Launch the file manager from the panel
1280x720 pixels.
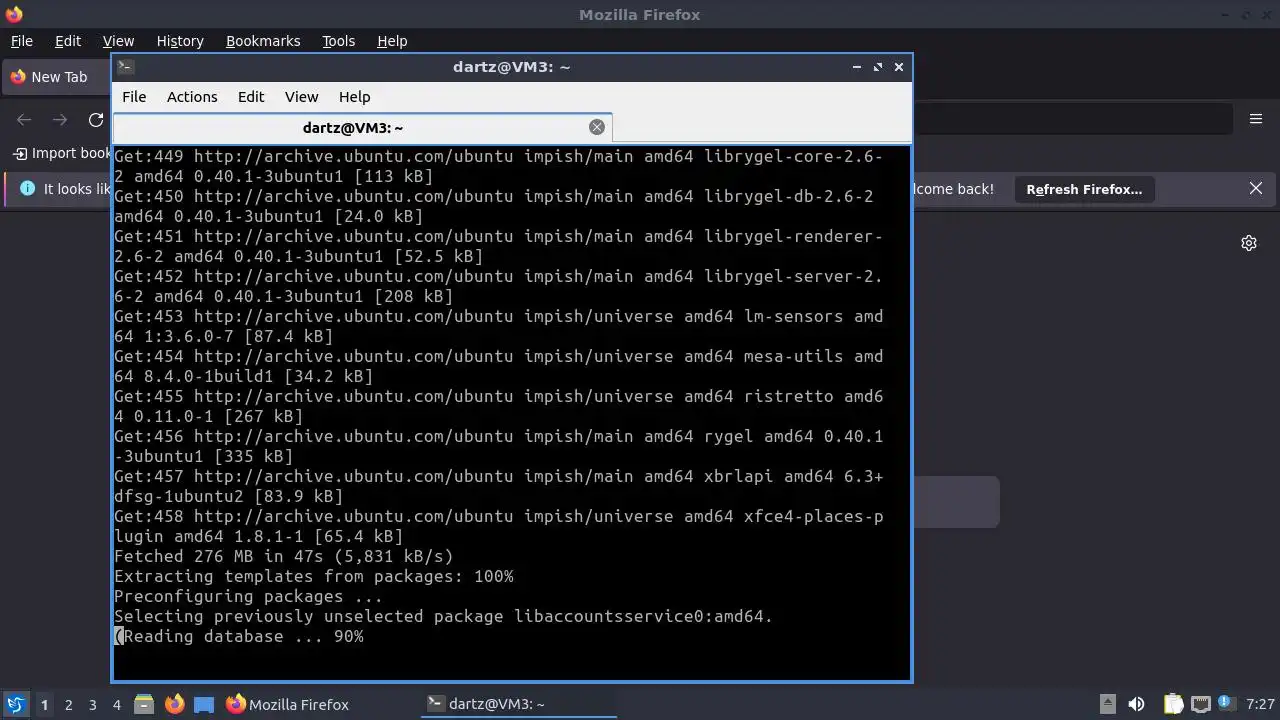tap(143, 704)
